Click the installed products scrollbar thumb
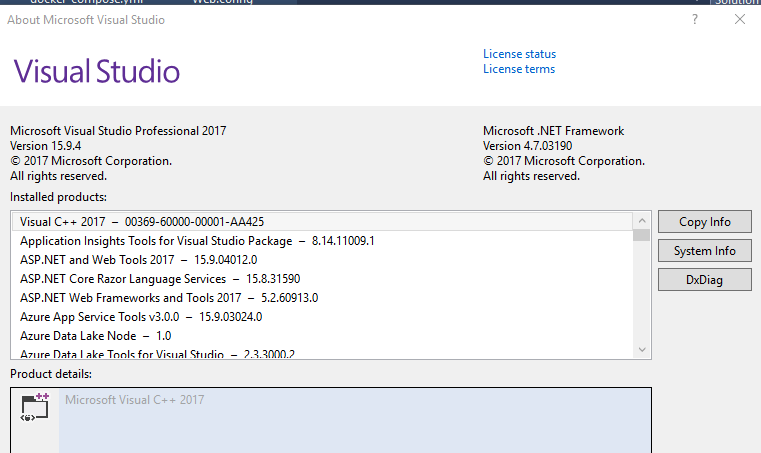The height and width of the screenshot is (453, 761). (x=642, y=235)
